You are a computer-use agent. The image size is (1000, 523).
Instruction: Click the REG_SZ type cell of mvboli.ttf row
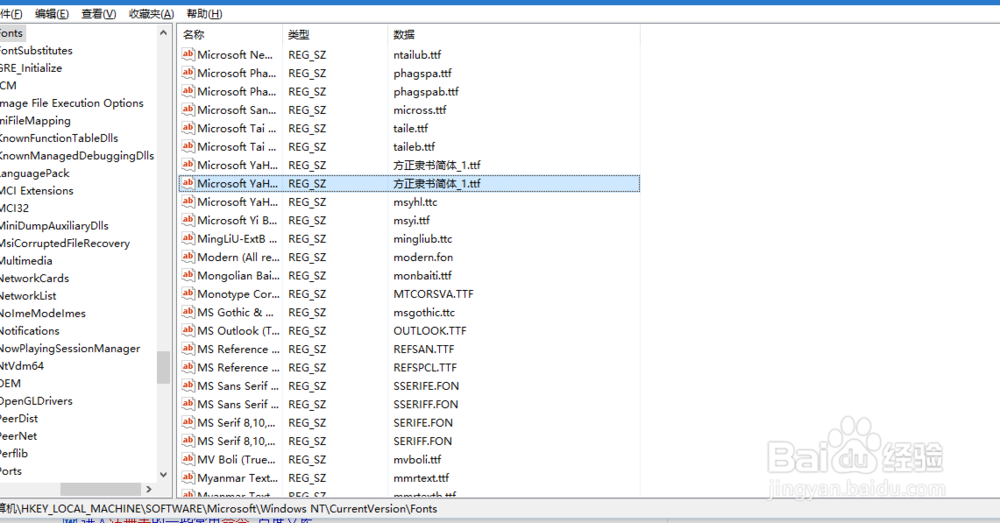click(307, 460)
